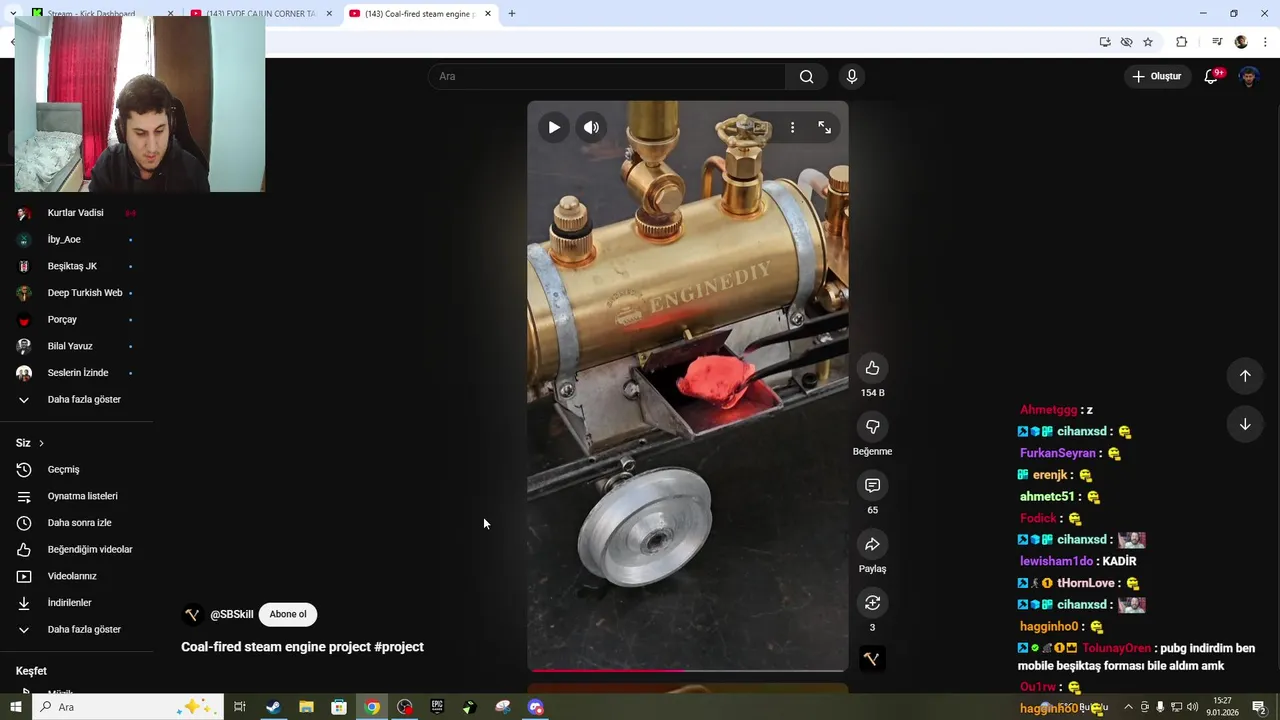Open the @SBSkill channel link
Screen dimensions: 1280x720
(231, 614)
